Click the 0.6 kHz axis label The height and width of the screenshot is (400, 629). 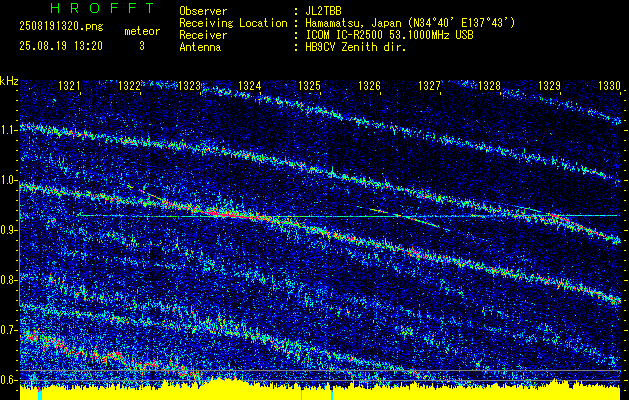click(9, 380)
